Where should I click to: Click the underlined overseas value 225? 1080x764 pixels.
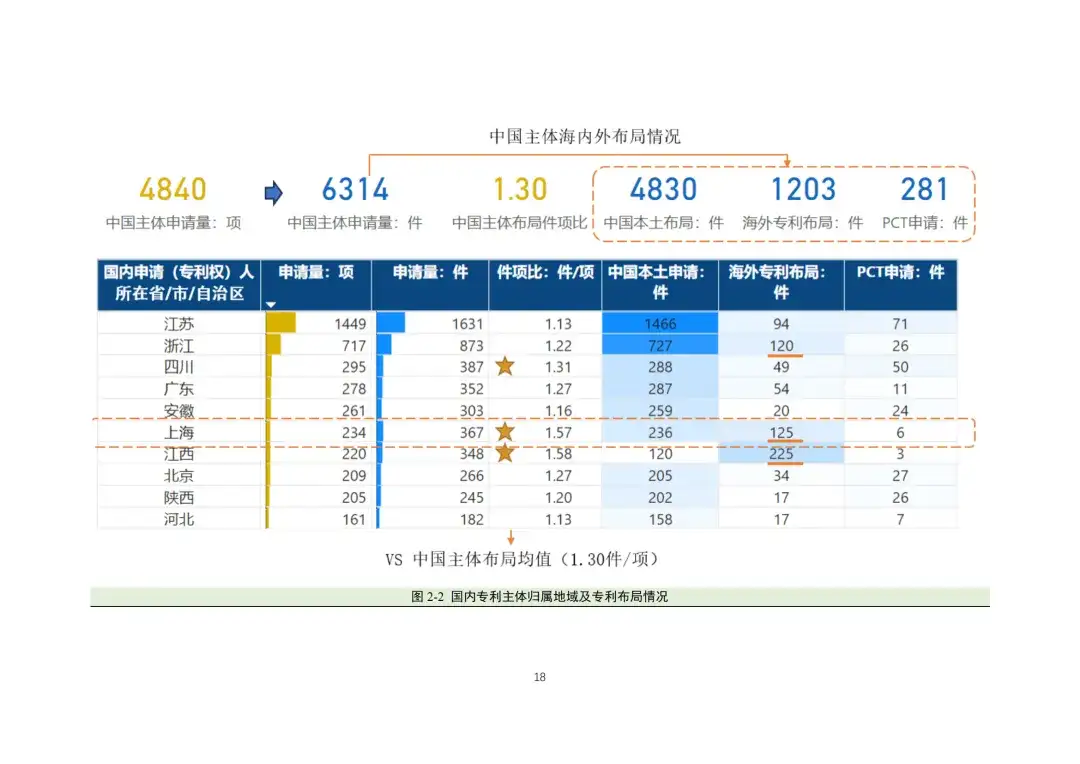pos(781,453)
